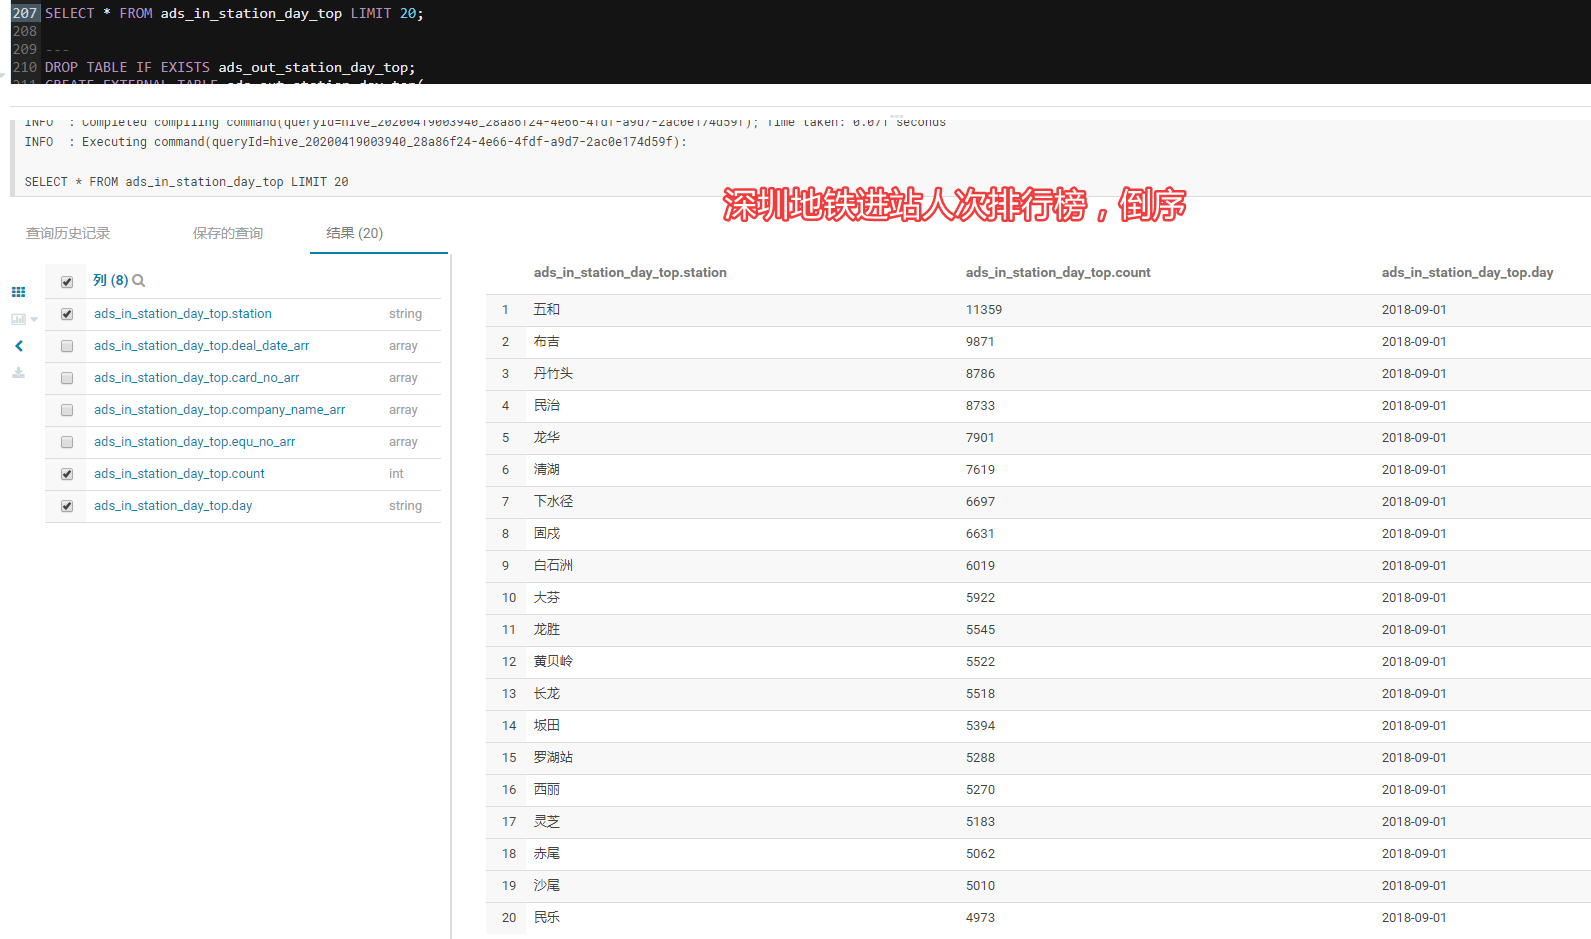Click the ads_in_station_day_top.equ_no_arr column link
The image size is (1591, 939).
[x=195, y=442]
